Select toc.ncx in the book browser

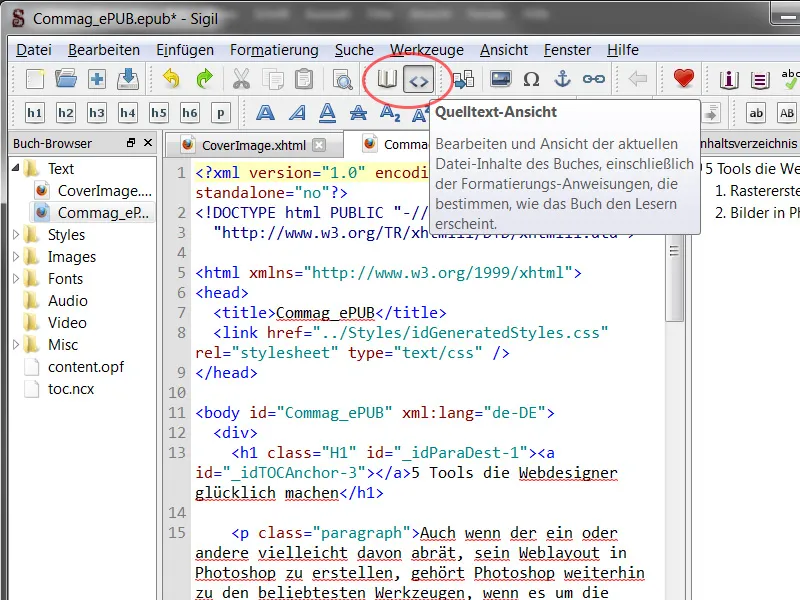coord(71,389)
